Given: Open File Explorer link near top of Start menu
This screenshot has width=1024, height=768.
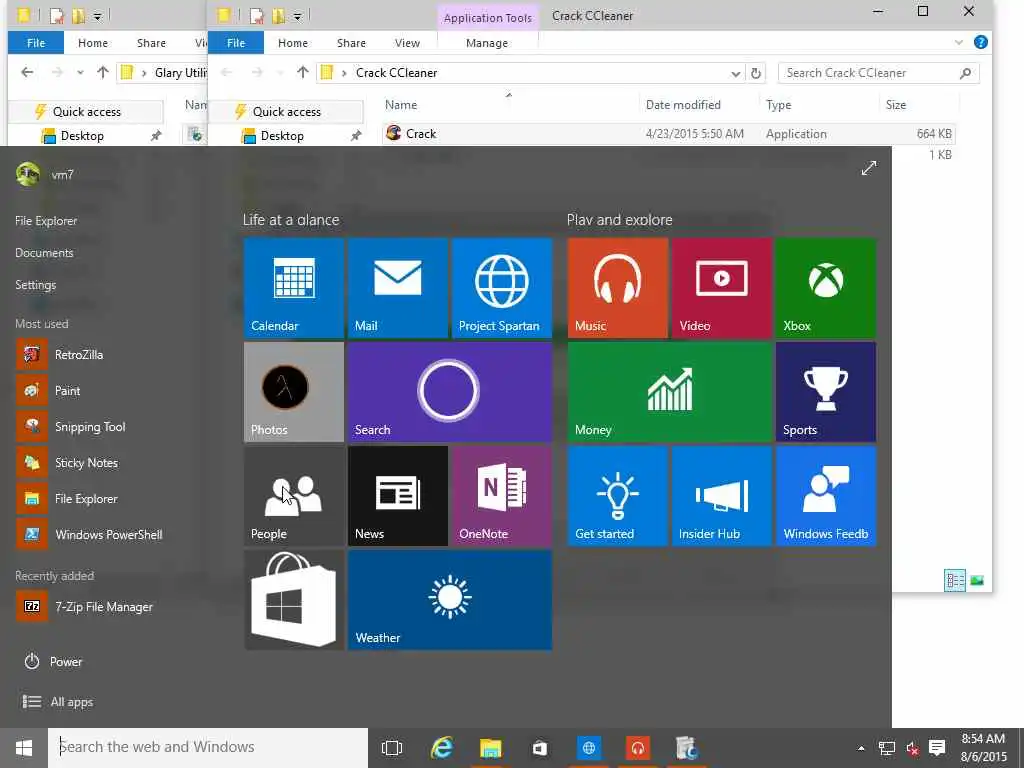Looking at the screenshot, I should [46, 221].
